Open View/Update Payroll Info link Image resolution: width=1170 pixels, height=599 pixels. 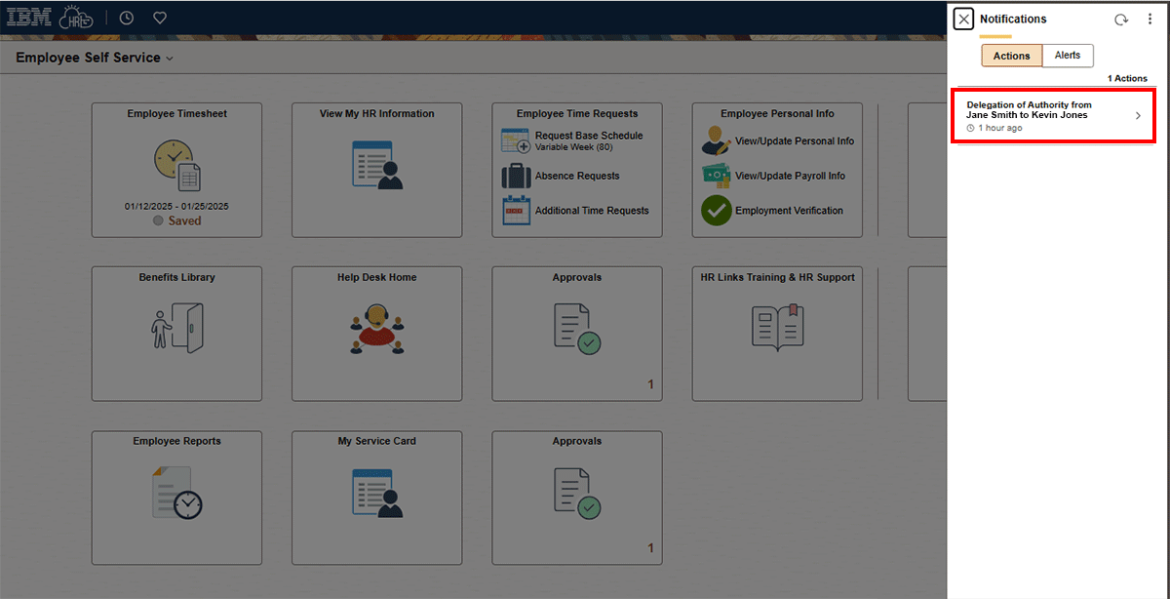coord(789,176)
